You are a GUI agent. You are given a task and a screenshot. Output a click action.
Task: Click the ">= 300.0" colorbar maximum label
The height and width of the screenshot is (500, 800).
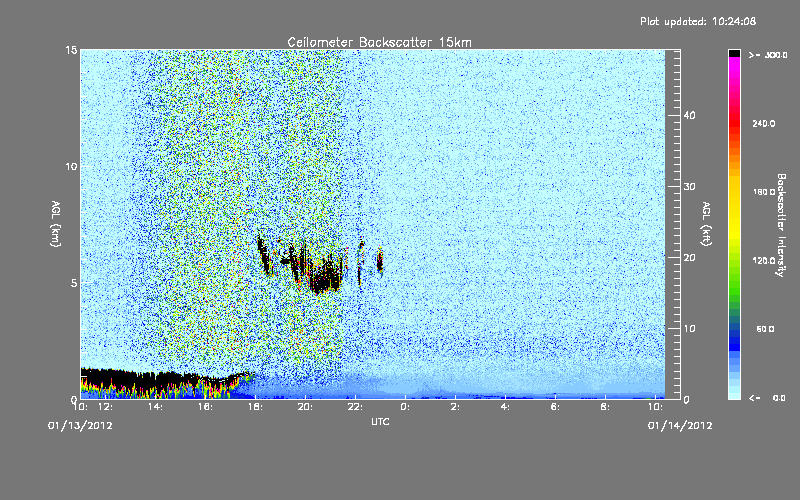(768, 55)
